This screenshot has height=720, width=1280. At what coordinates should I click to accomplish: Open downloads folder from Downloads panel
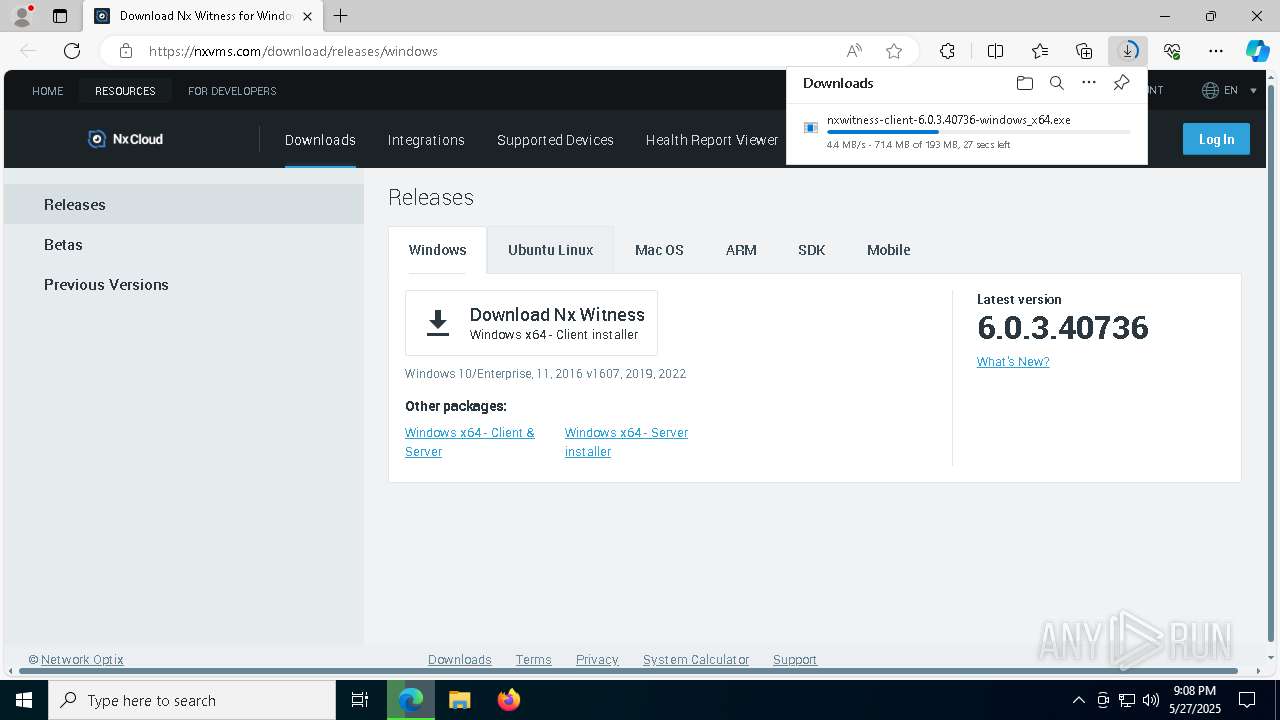coord(1024,83)
